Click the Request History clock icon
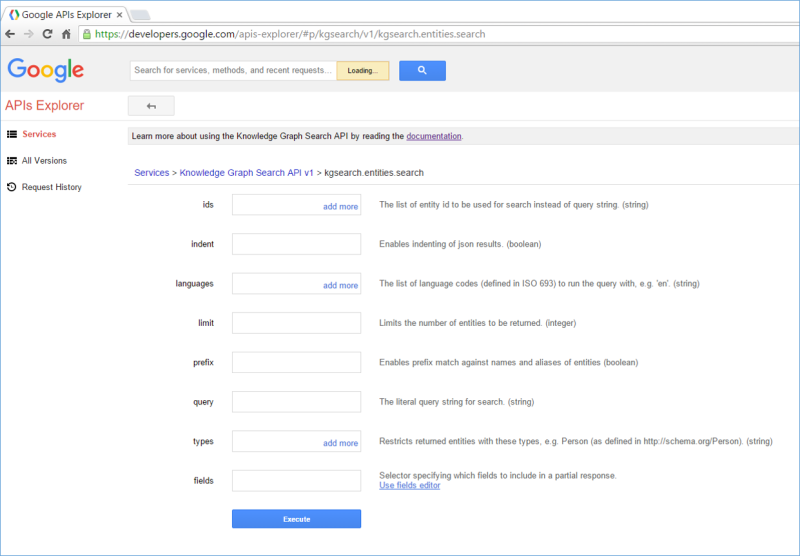 click(x=12, y=187)
